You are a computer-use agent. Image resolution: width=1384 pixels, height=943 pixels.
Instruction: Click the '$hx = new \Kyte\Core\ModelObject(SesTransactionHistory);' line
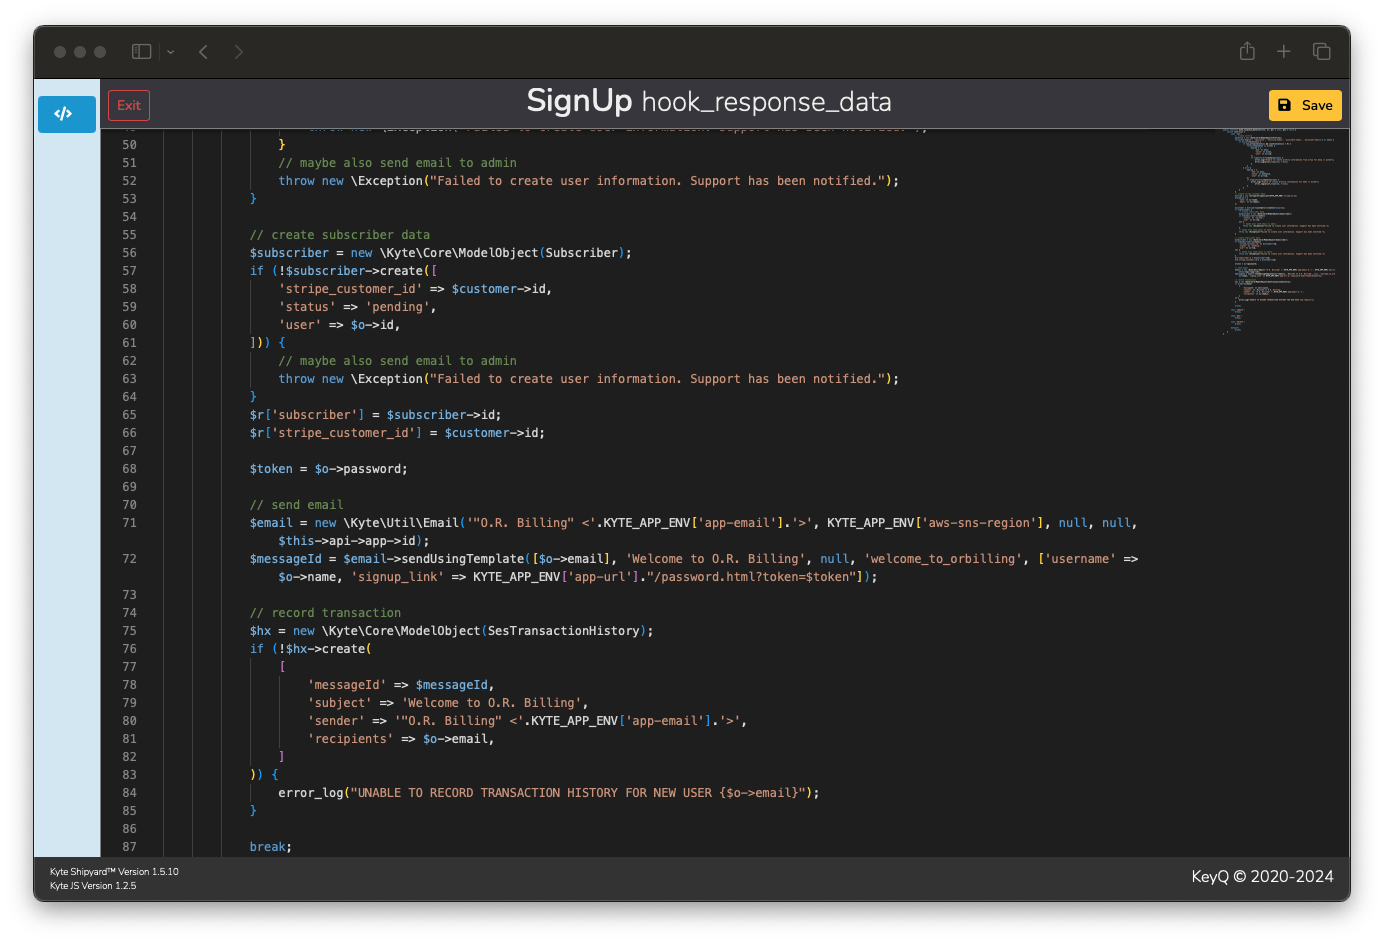(x=452, y=631)
